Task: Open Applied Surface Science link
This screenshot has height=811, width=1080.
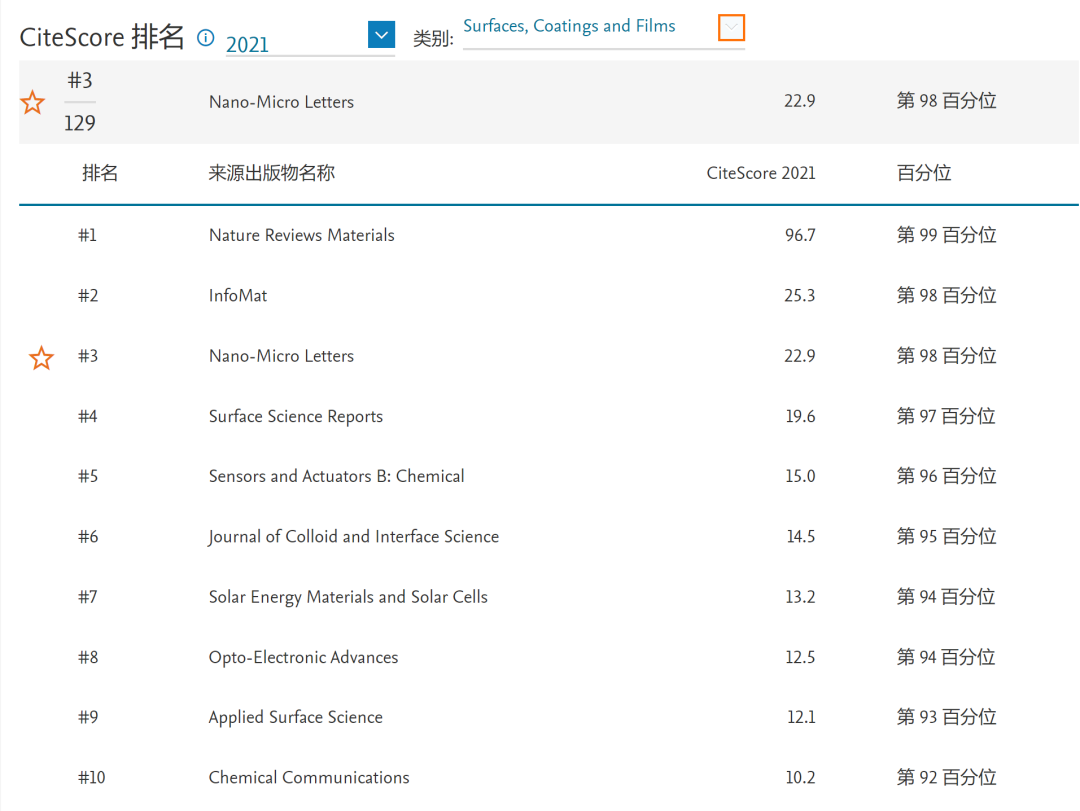Action: 295,717
